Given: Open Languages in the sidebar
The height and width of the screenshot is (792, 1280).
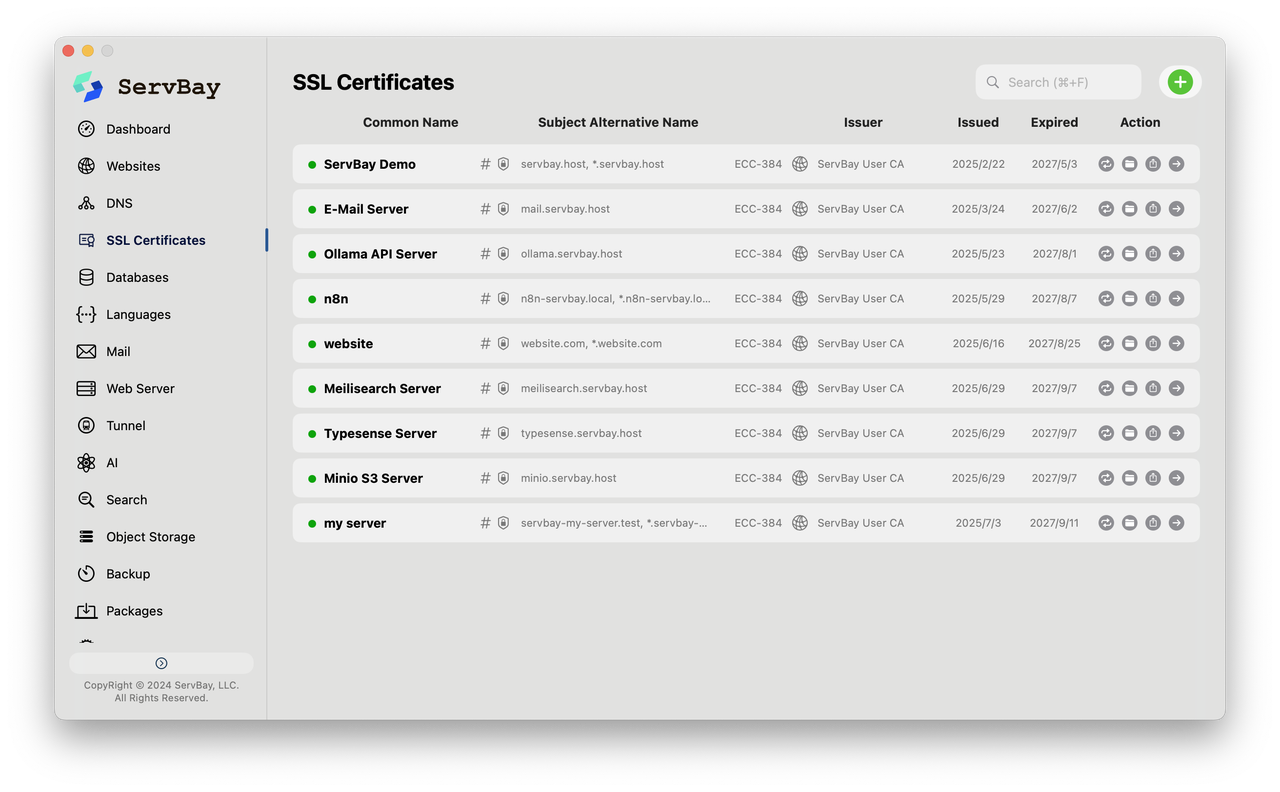Looking at the screenshot, I should tap(138, 314).
